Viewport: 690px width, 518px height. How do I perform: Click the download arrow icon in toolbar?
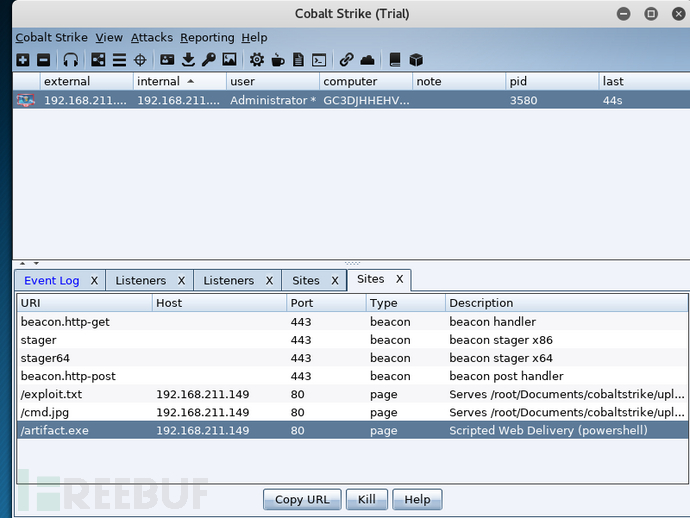pos(188,60)
